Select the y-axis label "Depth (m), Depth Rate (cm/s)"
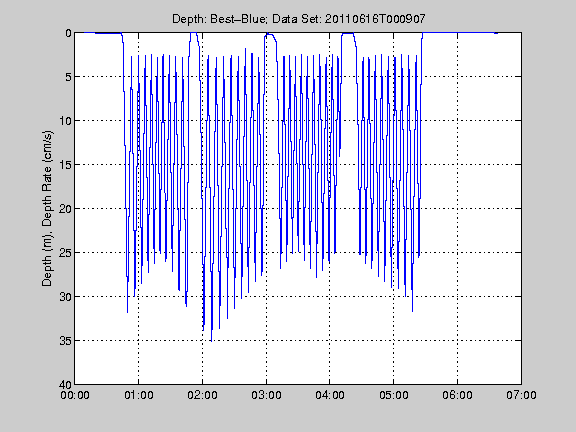 pyautogui.click(x=47, y=208)
